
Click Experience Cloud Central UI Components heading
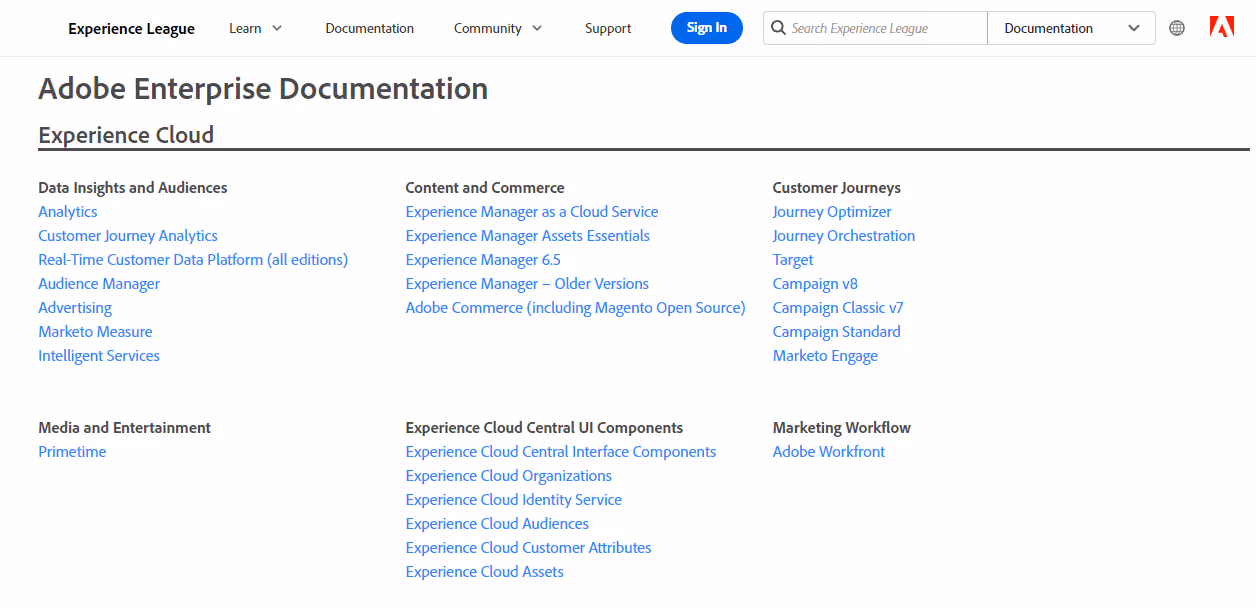click(544, 428)
